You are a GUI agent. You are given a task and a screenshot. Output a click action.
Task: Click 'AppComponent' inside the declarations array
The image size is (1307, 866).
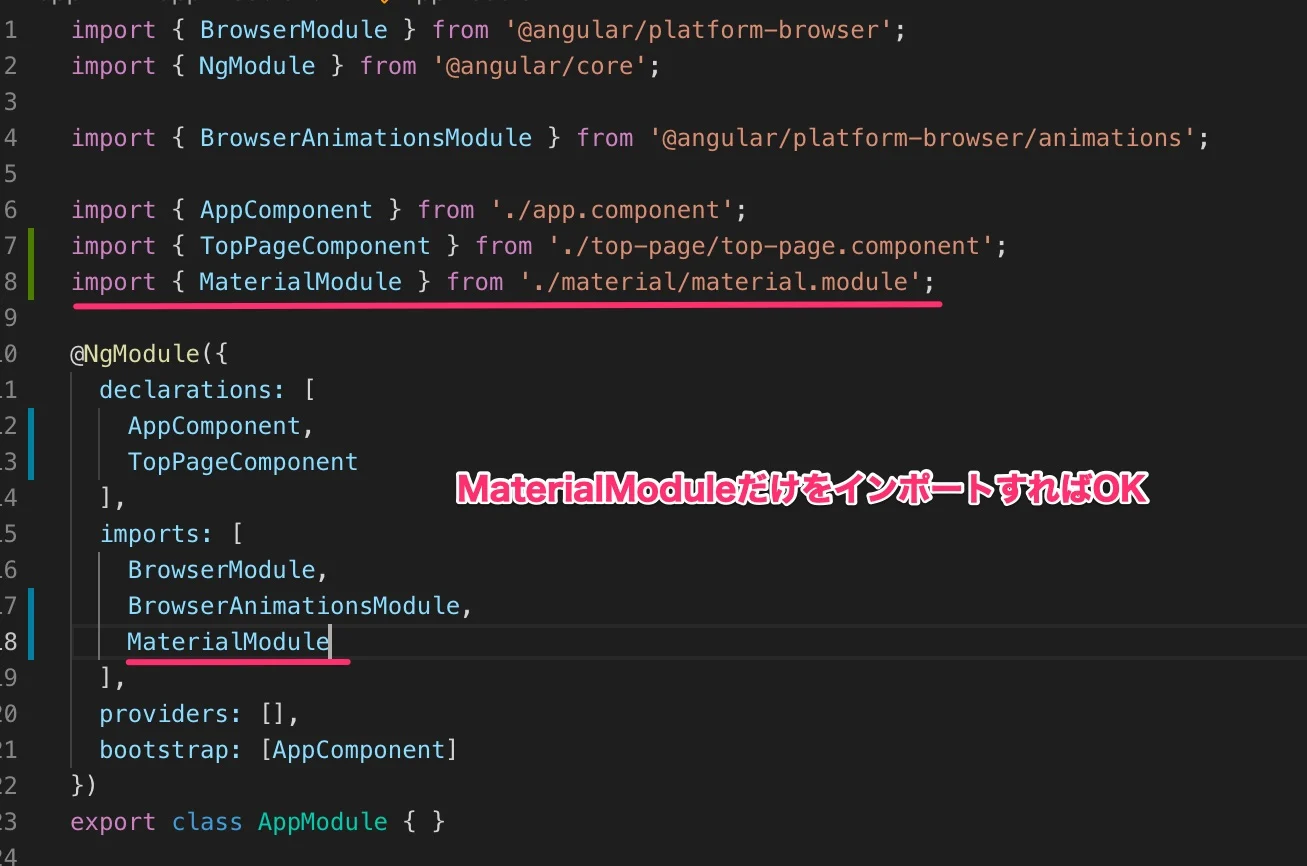(214, 426)
